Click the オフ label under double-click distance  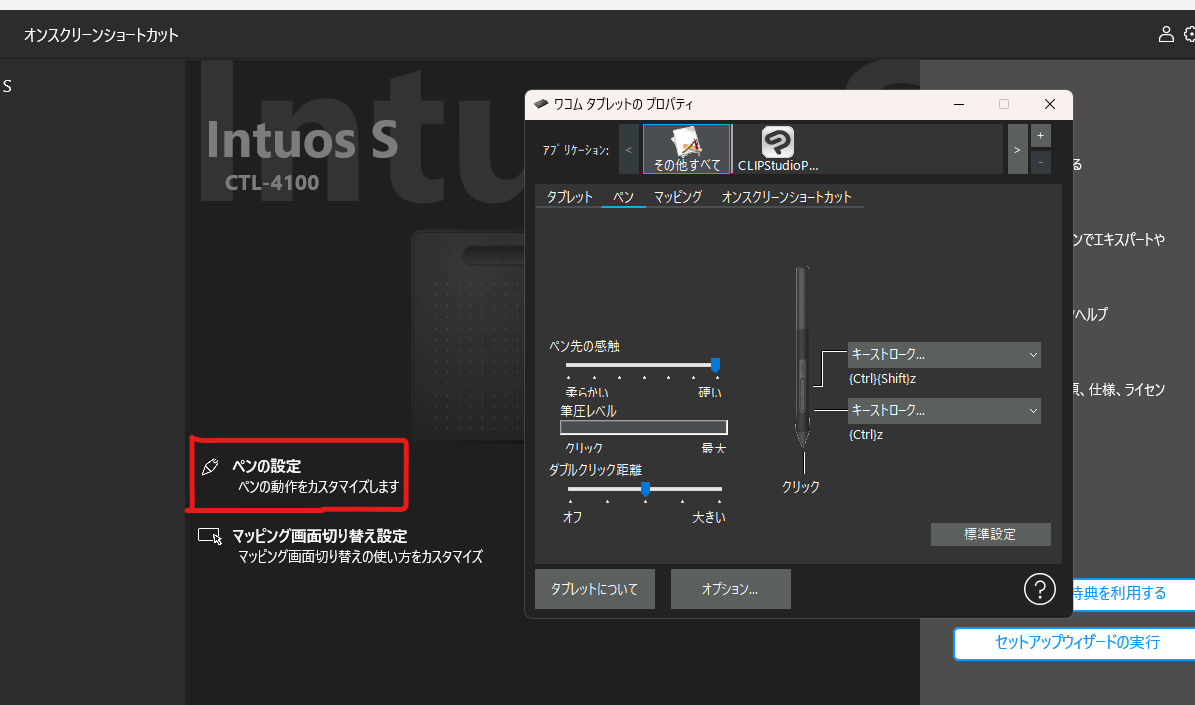[572, 518]
